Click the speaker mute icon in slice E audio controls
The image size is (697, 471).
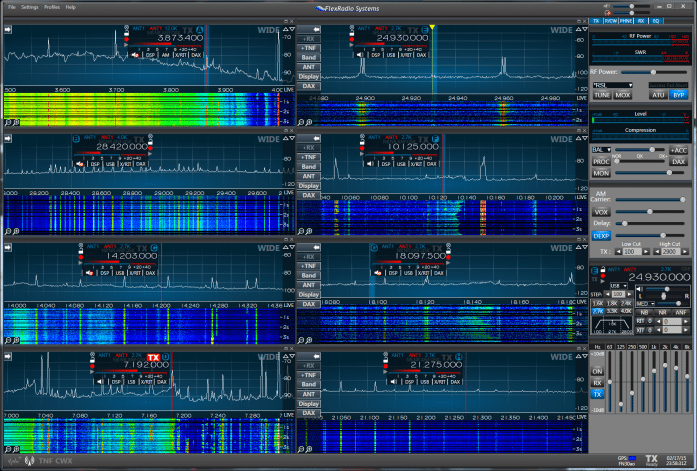point(640,289)
